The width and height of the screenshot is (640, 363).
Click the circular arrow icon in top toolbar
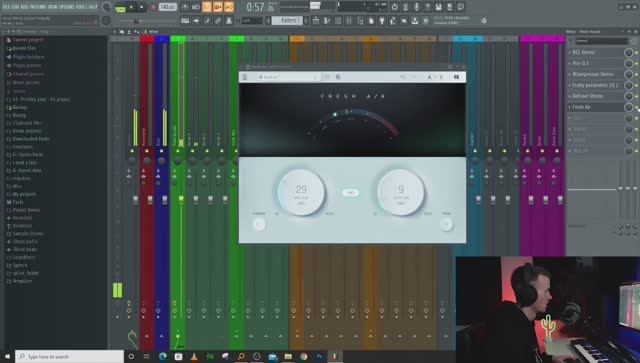pos(394,7)
